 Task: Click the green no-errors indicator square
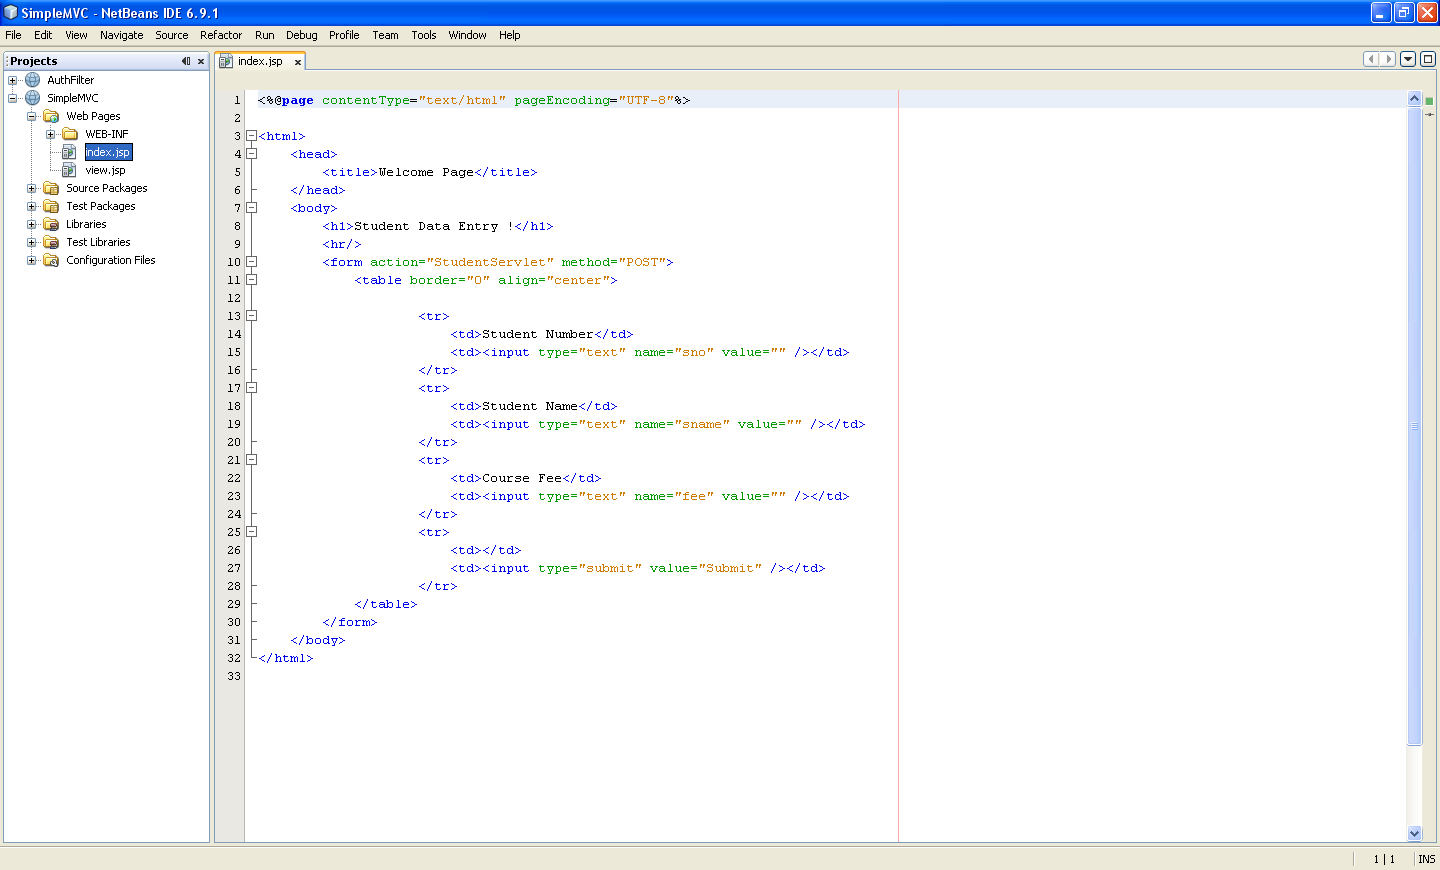[1430, 98]
